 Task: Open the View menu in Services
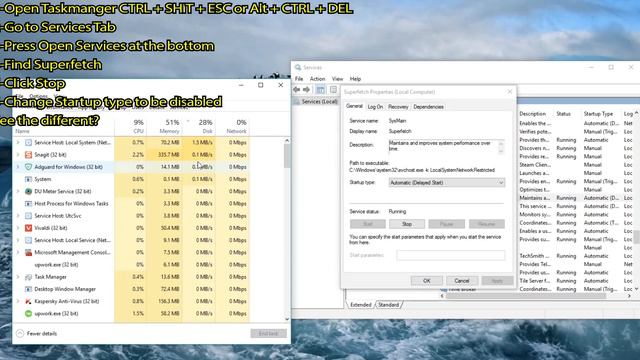point(337,79)
